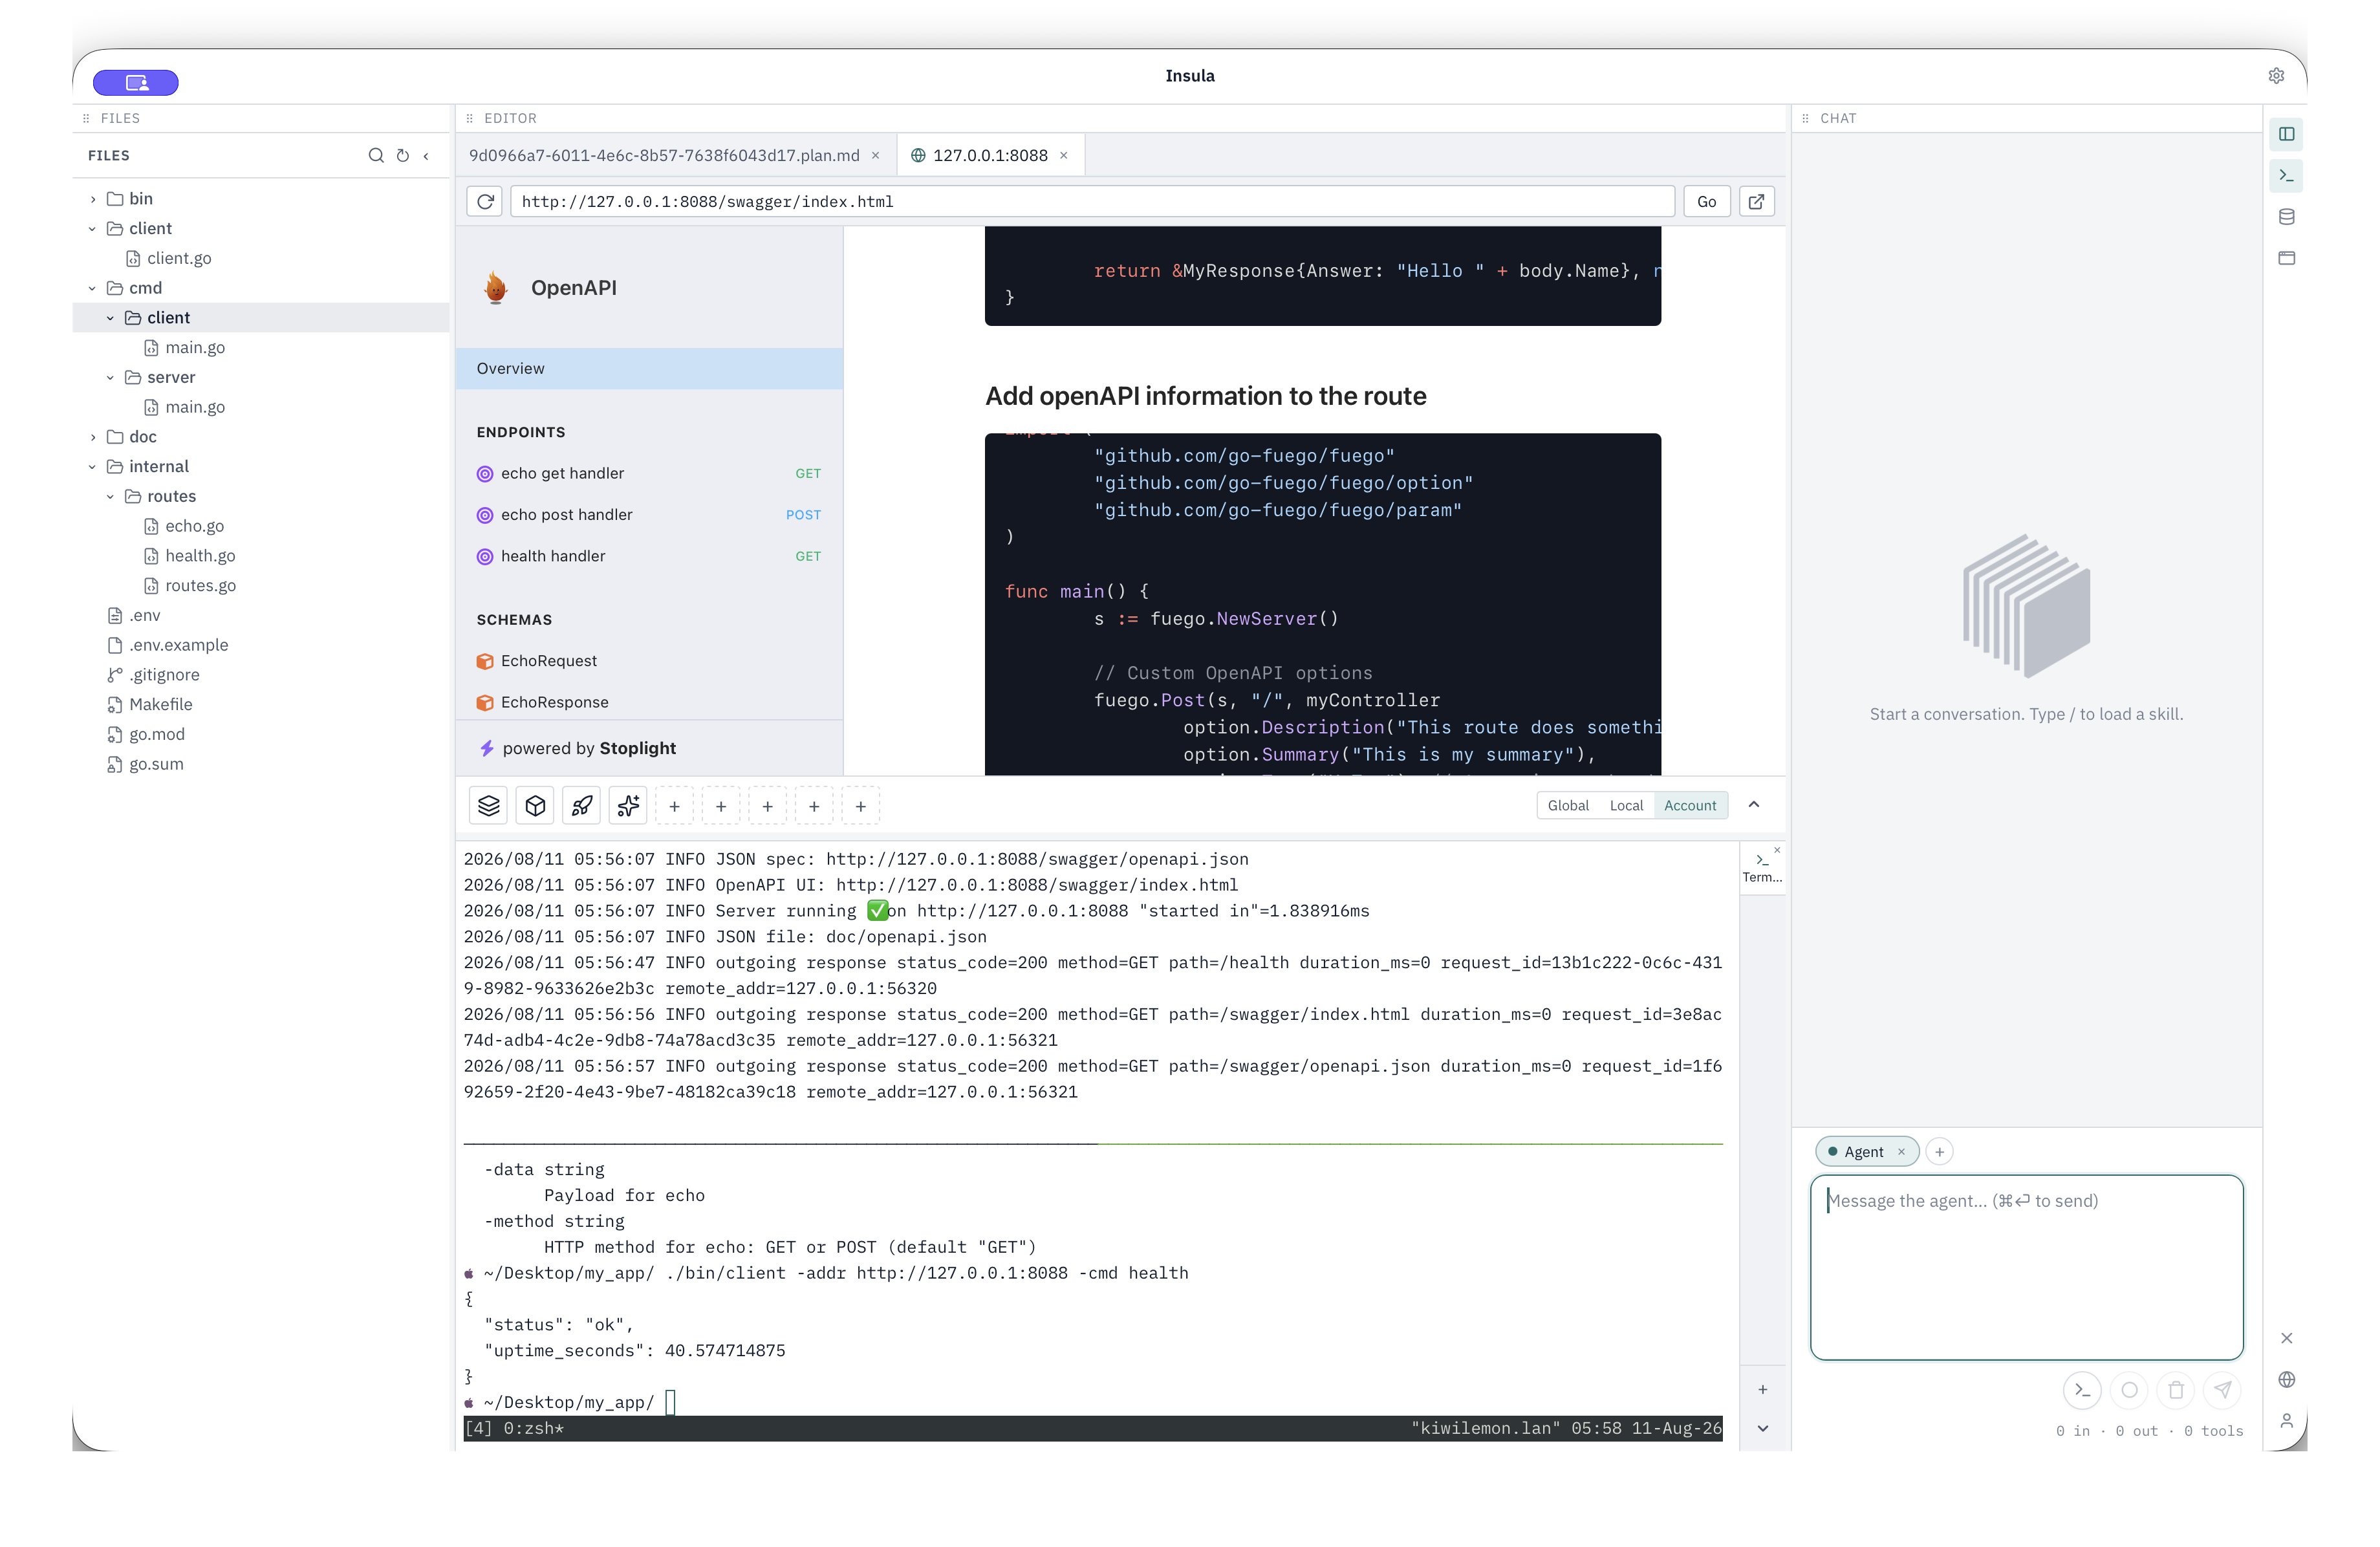Toggle side panel layout icon

point(2286,134)
